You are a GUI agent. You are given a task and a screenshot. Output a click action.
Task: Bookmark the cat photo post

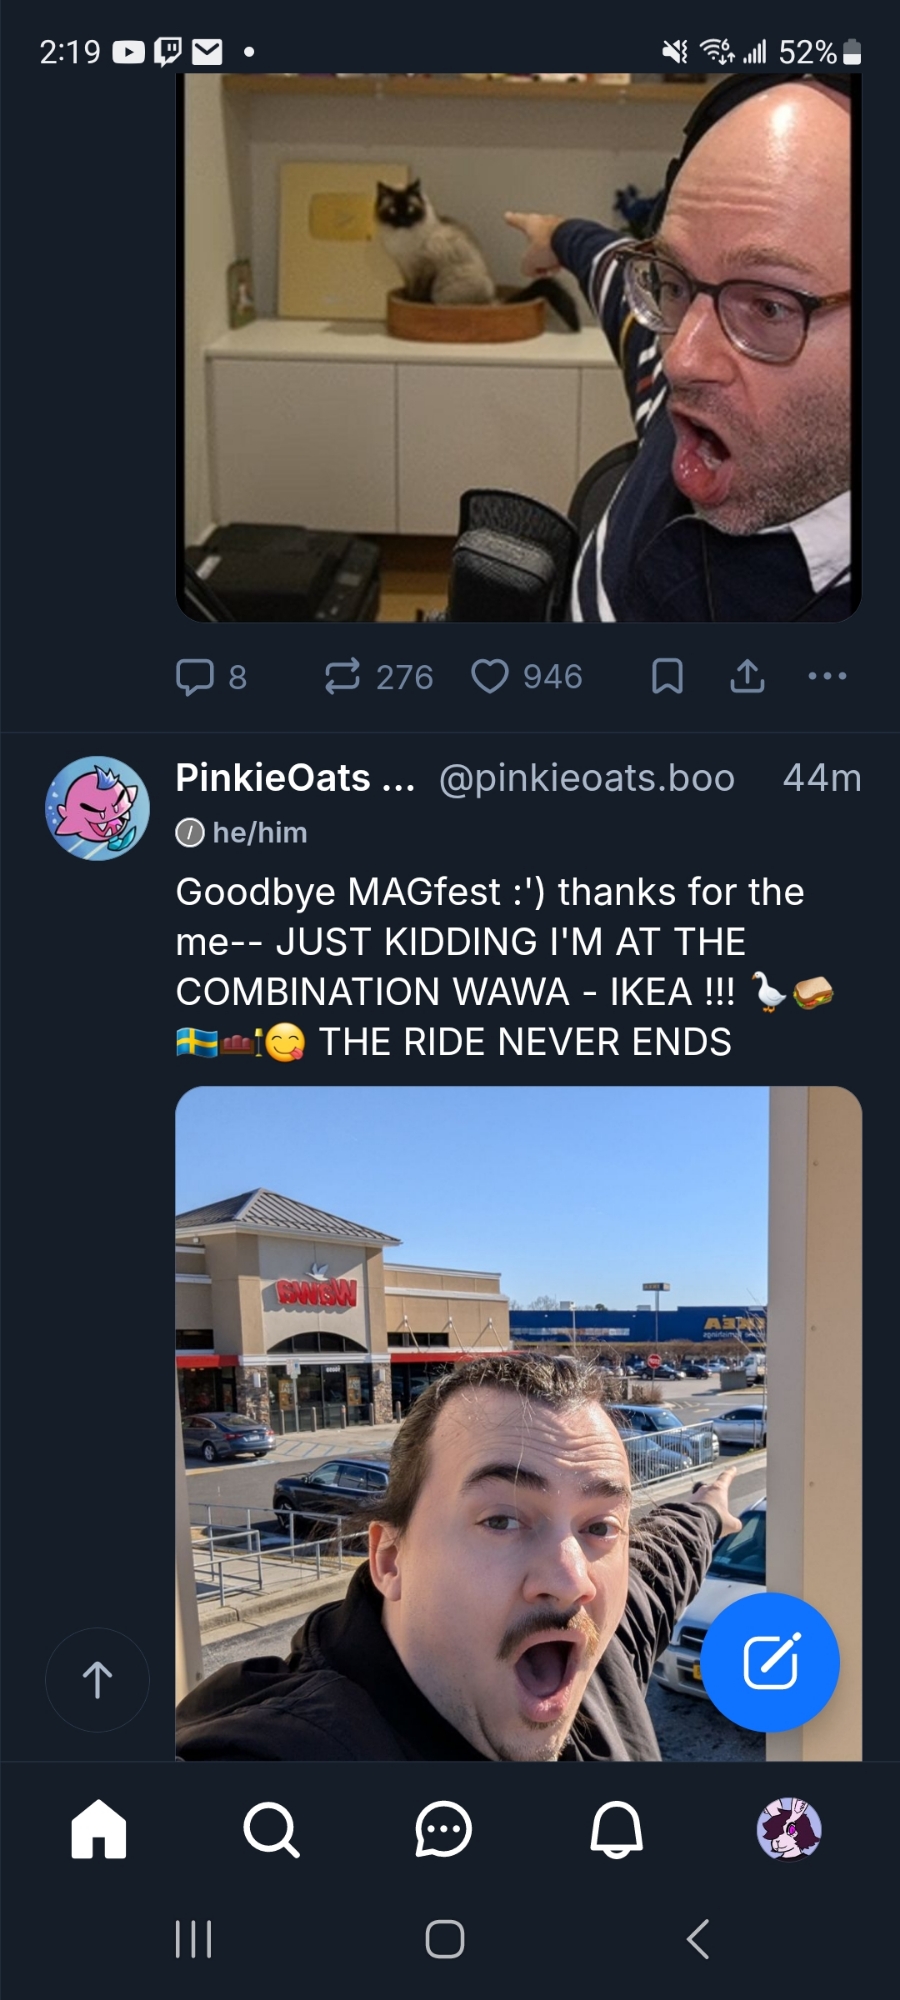[x=667, y=677]
